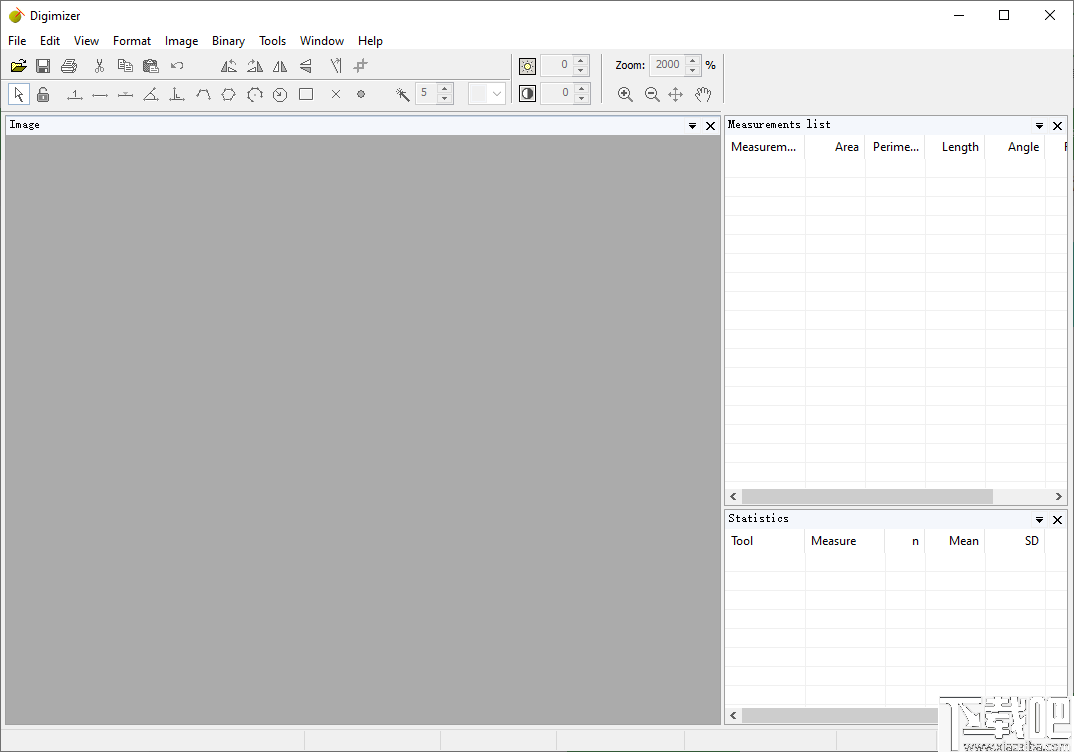Click the brightness value input field
The image size is (1074, 752).
click(x=557, y=65)
